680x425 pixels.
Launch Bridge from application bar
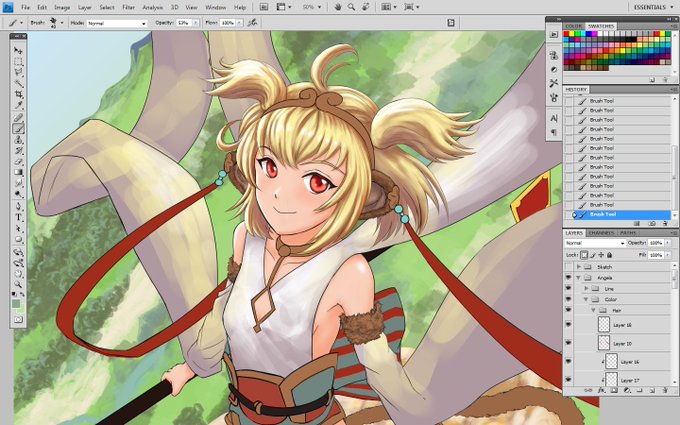[264, 7]
